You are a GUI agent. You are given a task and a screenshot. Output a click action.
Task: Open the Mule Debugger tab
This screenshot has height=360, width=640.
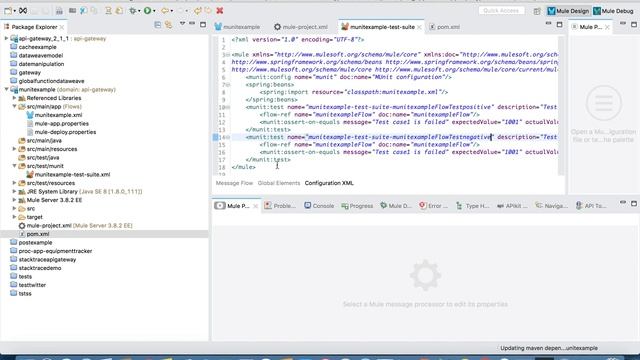coord(396,206)
